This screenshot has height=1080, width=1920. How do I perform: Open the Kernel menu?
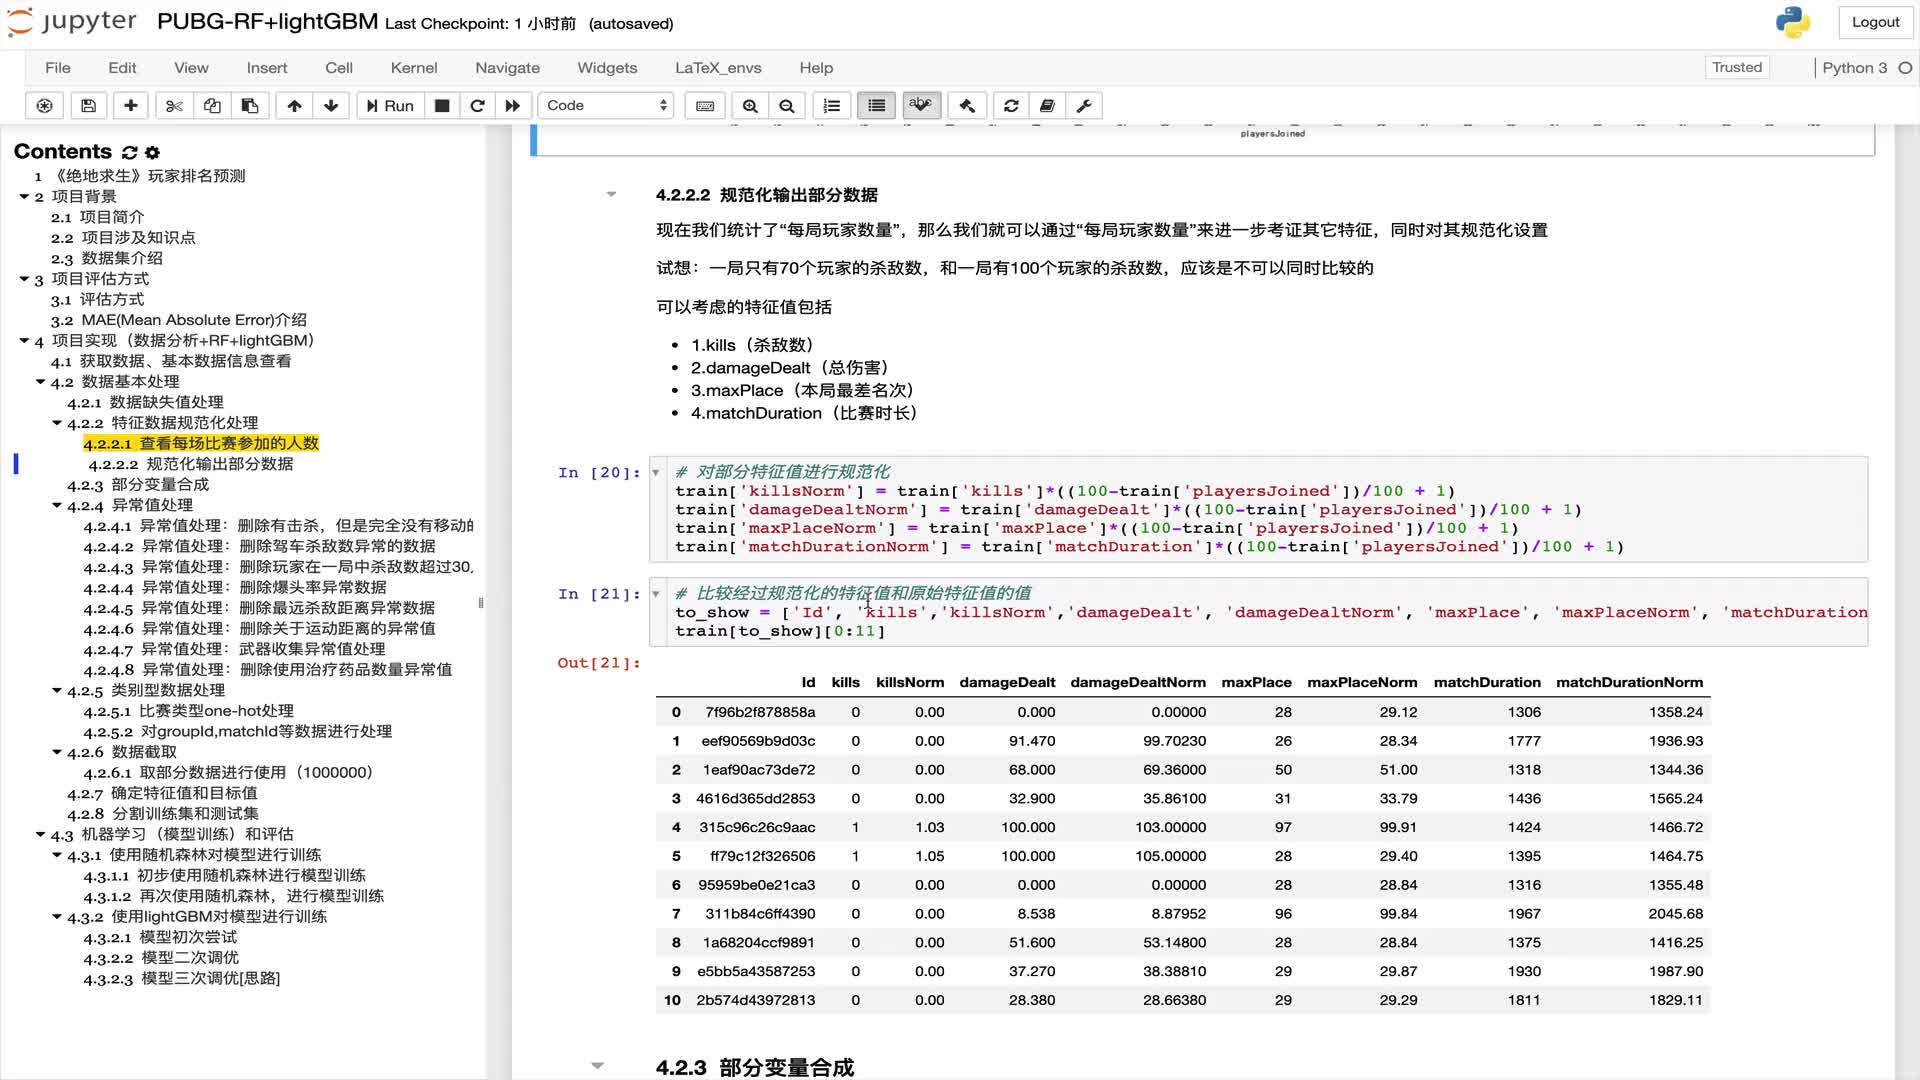click(414, 68)
